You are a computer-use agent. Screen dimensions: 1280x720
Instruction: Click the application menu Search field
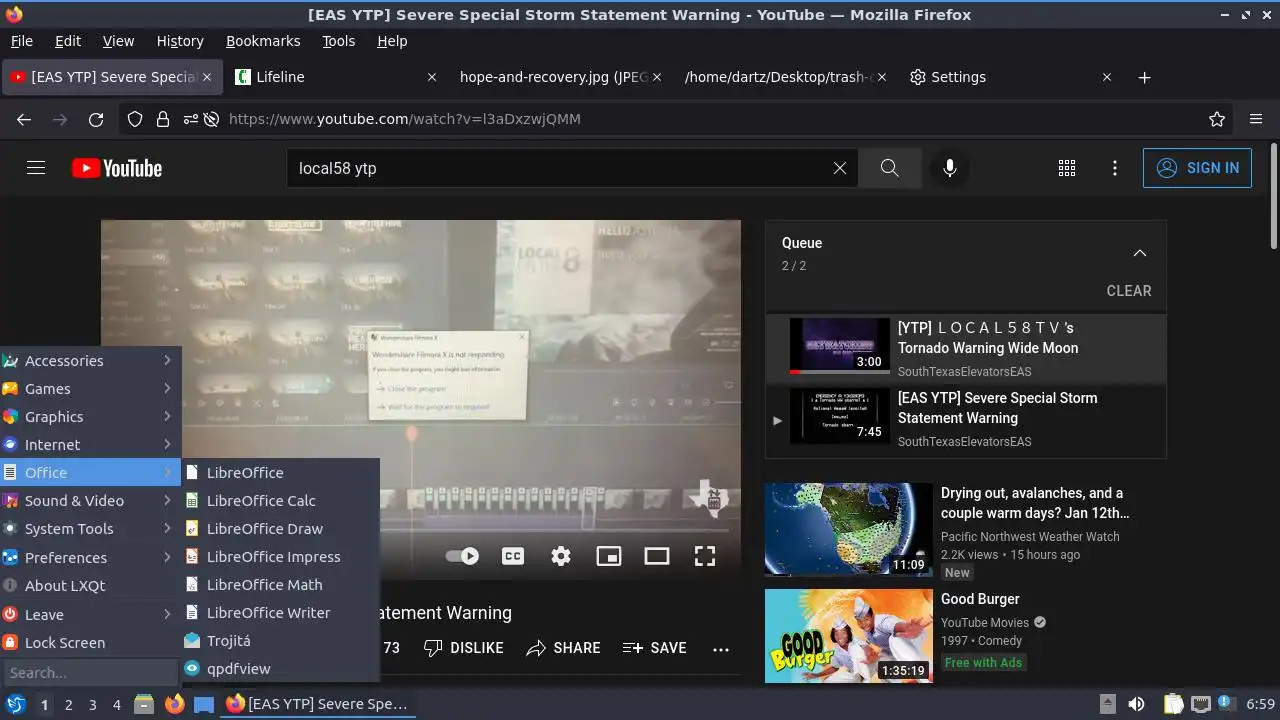pos(90,672)
